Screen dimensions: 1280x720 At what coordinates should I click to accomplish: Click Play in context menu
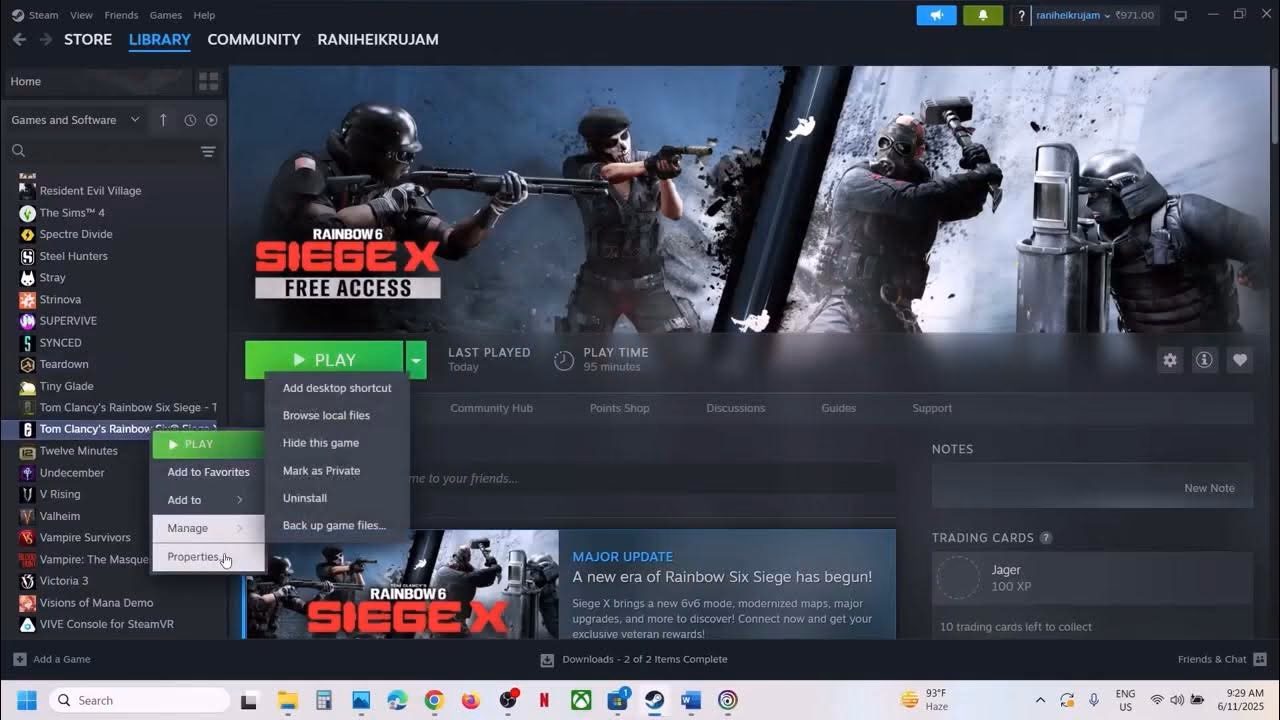coord(208,444)
